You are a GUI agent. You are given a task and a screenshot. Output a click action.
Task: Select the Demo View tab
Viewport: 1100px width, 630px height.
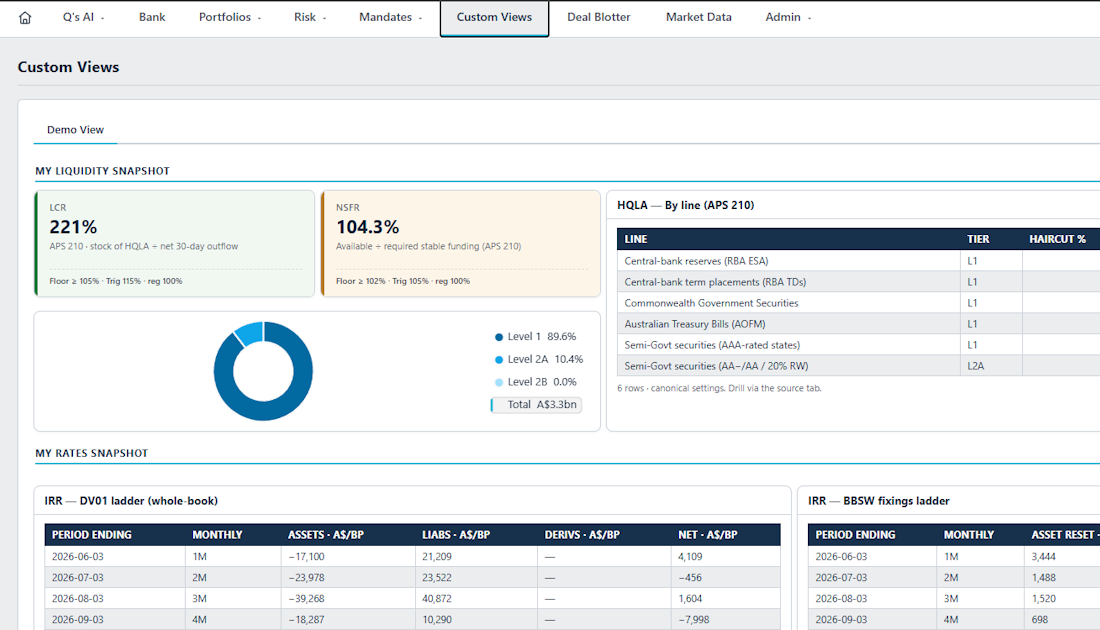click(75, 130)
